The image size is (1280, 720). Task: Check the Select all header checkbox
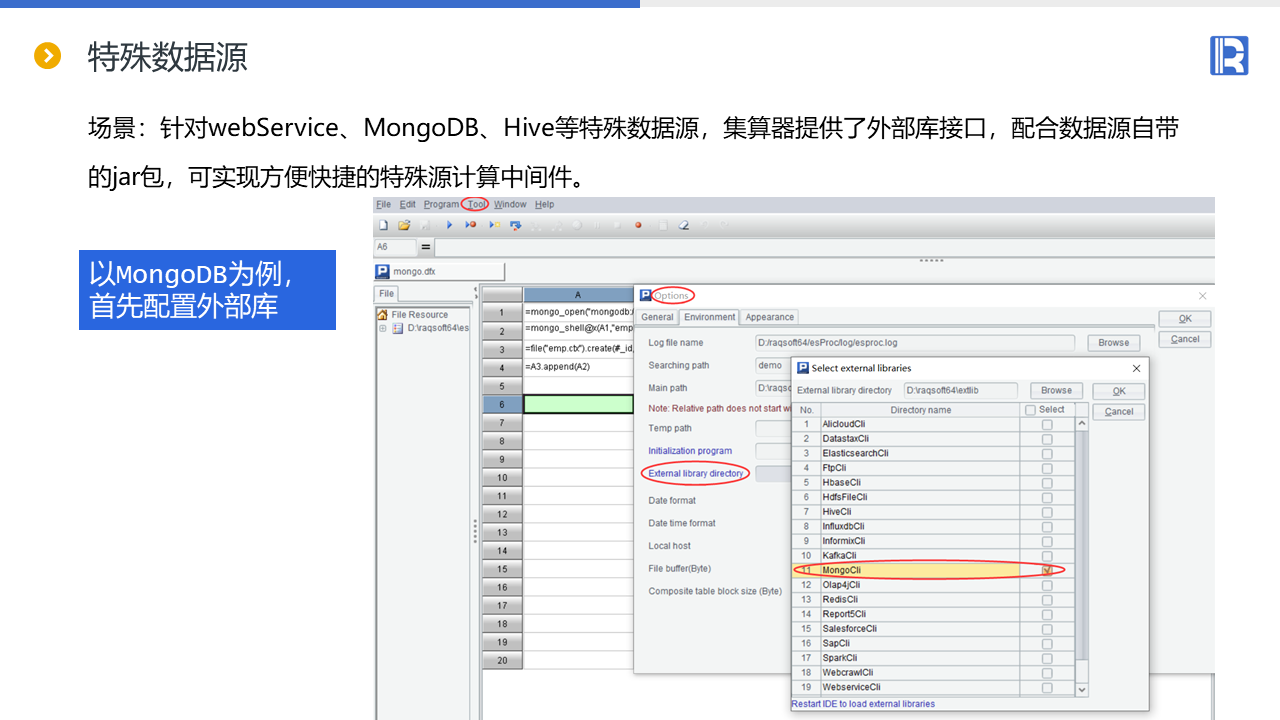(x=1031, y=410)
